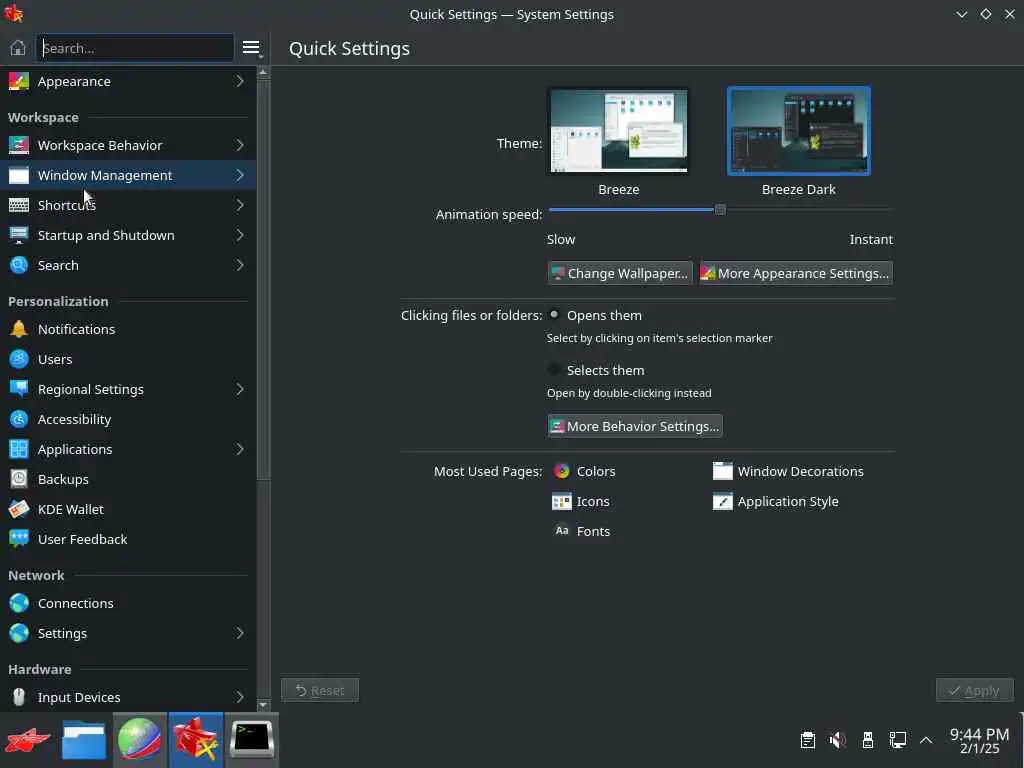The width and height of the screenshot is (1024, 768).
Task: Open the Connections settings entry
Action: (x=128, y=603)
